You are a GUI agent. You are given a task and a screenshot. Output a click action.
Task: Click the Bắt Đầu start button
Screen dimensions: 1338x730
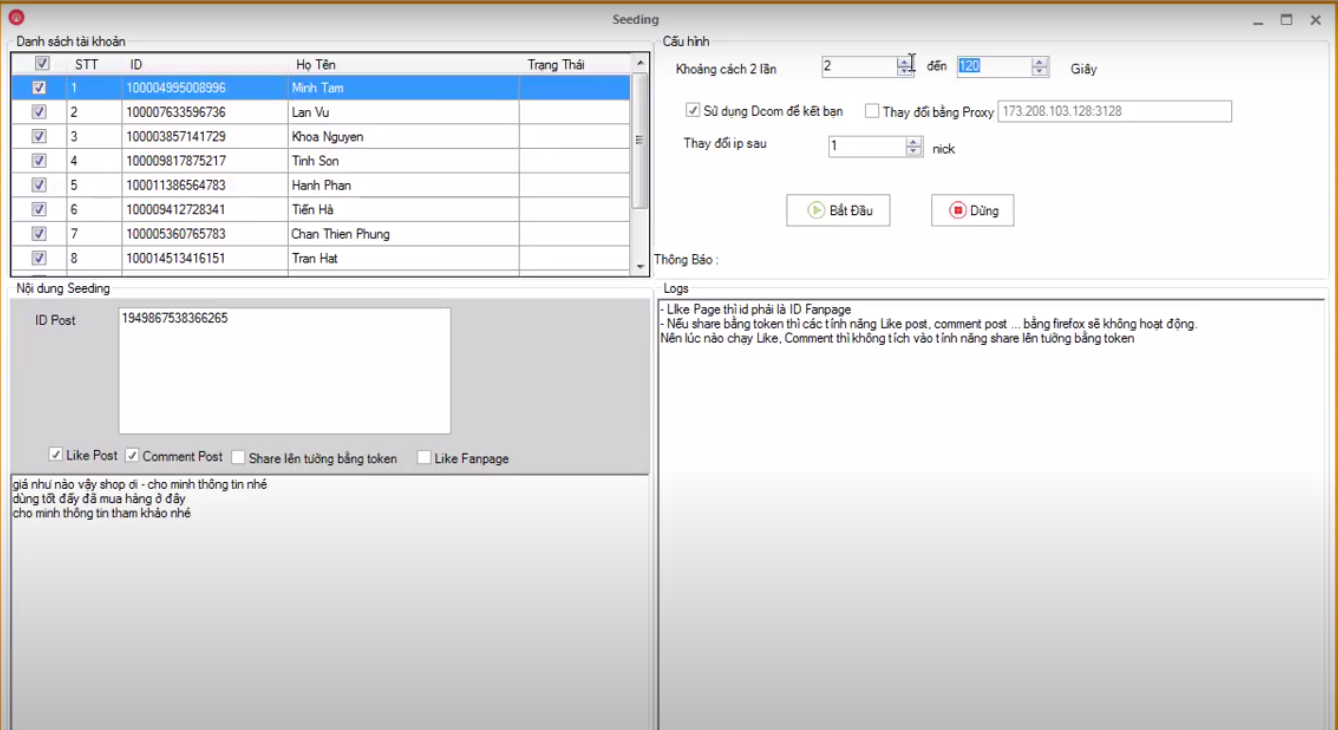click(838, 211)
